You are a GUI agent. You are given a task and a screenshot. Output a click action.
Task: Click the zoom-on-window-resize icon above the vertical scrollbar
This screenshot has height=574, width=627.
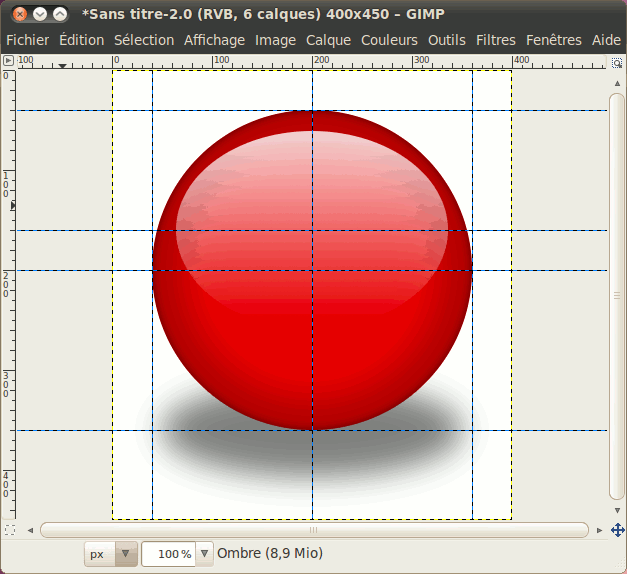coord(618,62)
